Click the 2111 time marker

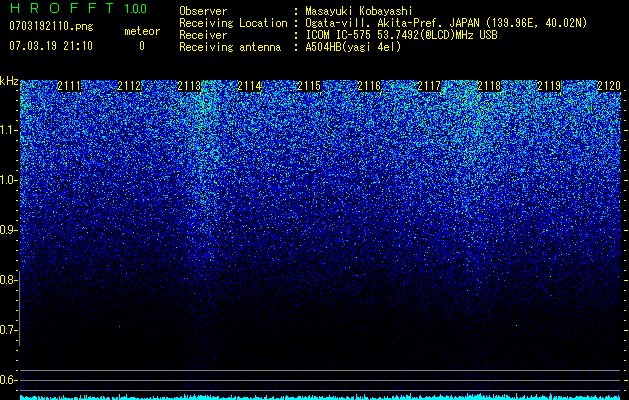(69, 86)
